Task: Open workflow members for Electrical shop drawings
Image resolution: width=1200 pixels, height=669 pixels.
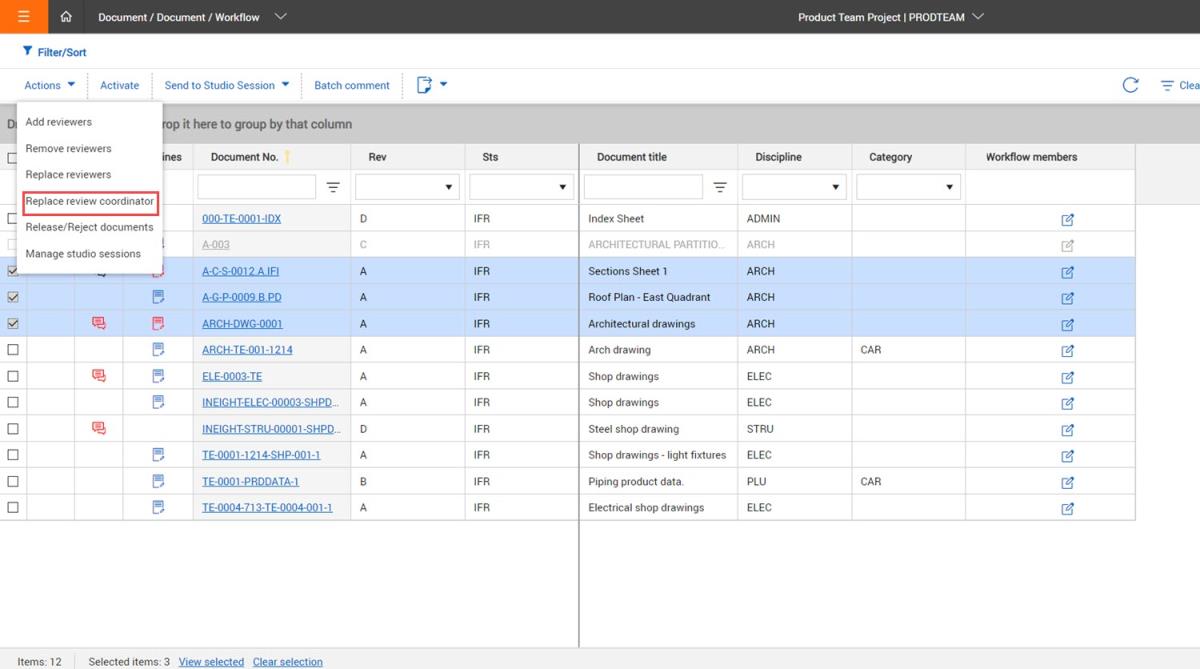Action: 1067,508
